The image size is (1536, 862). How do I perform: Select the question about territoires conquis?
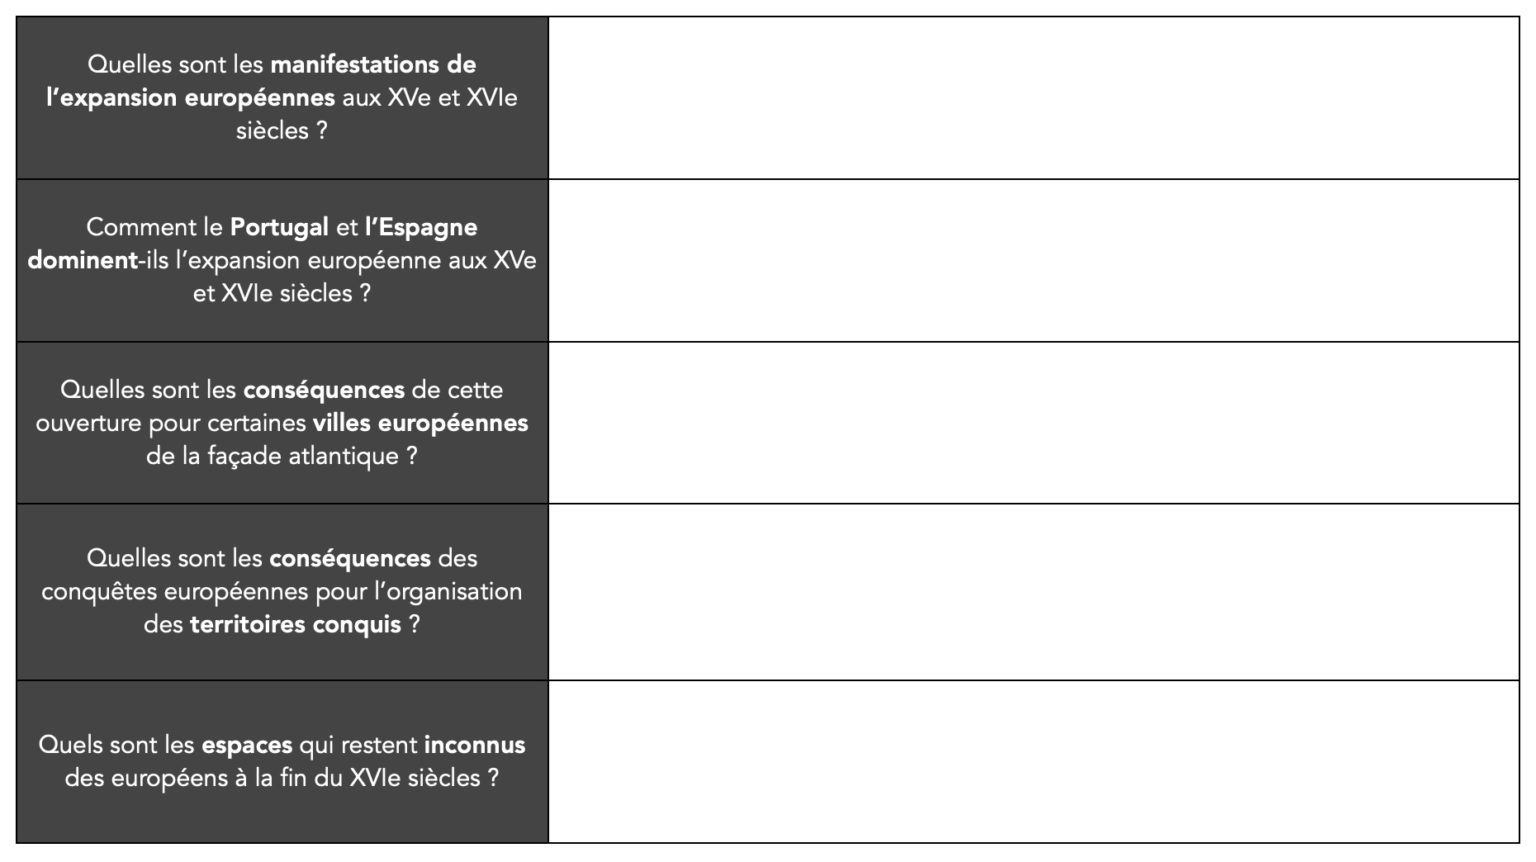point(282,592)
